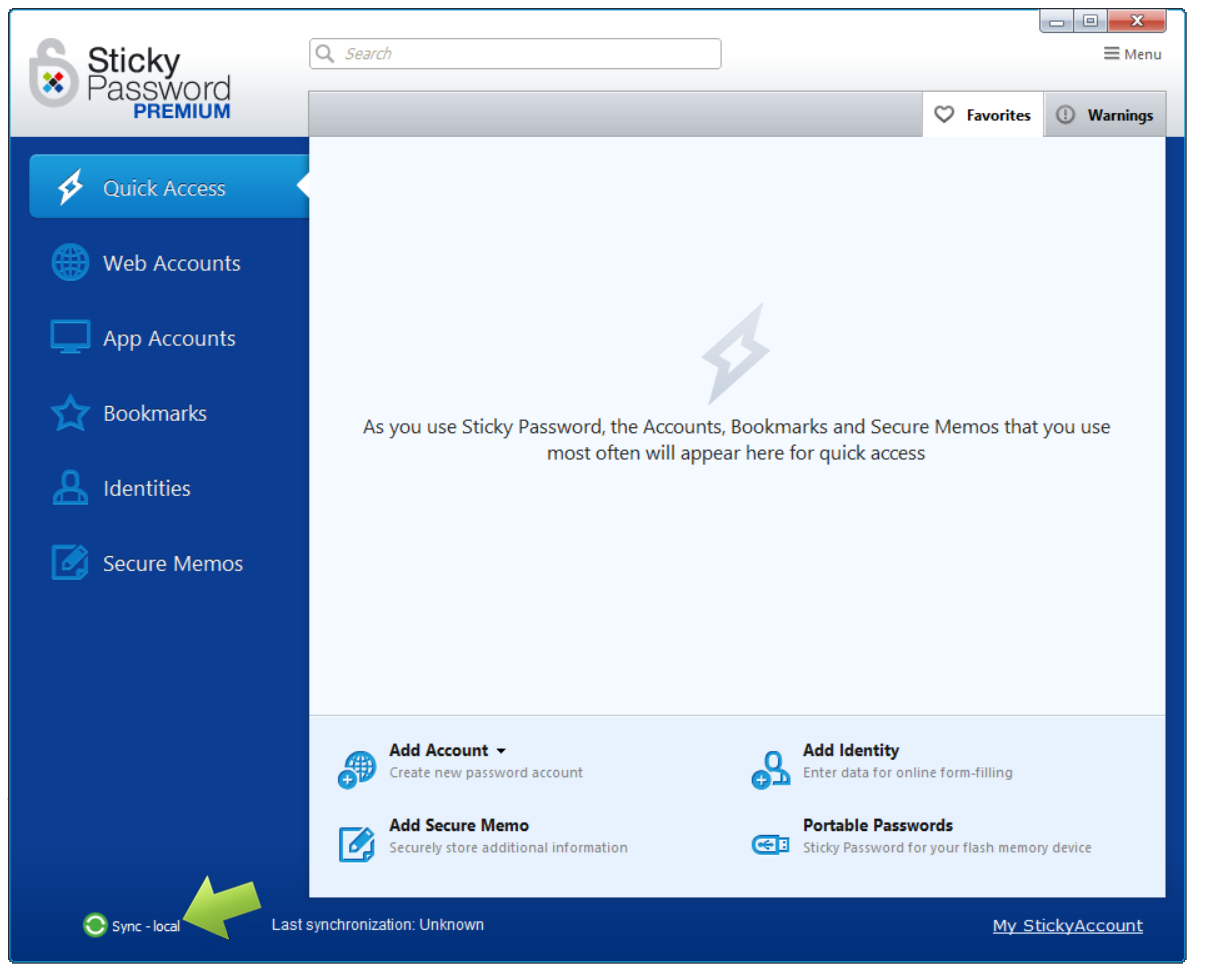Click 'Securely store additional information' description
The height and width of the screenshot is (971, 1208).
(508, 847)
